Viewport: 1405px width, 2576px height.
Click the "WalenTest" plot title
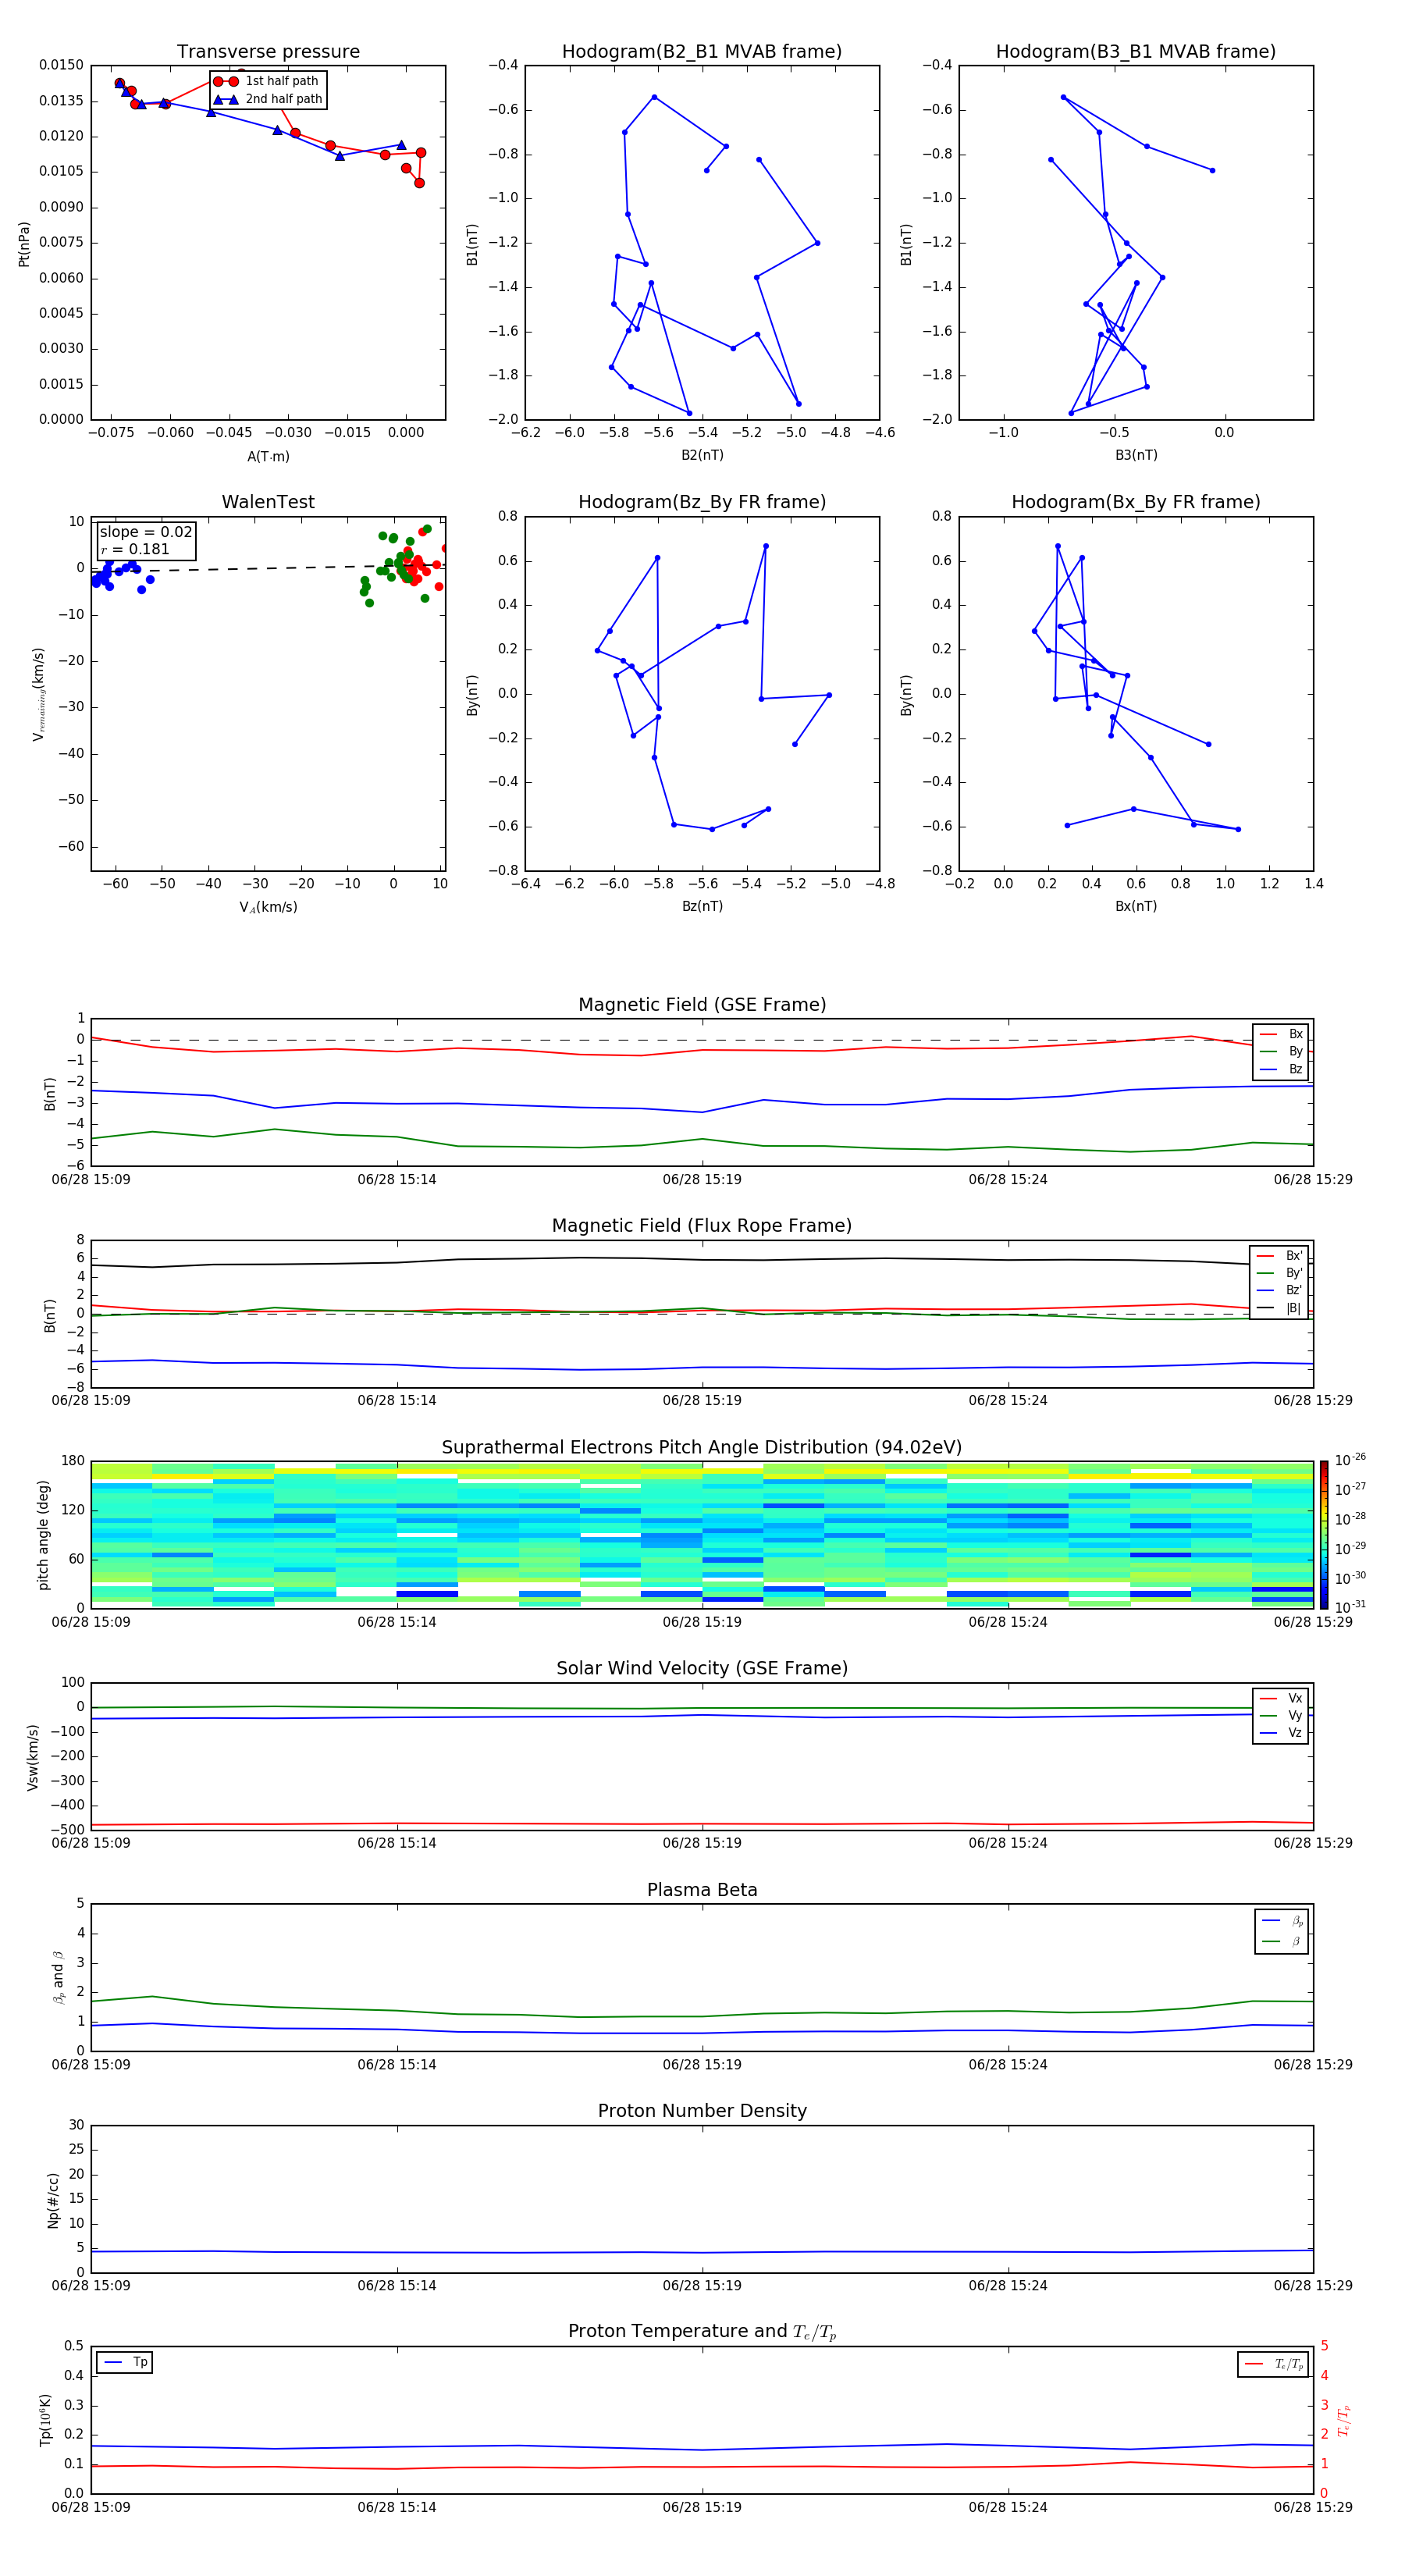[268, 502]
